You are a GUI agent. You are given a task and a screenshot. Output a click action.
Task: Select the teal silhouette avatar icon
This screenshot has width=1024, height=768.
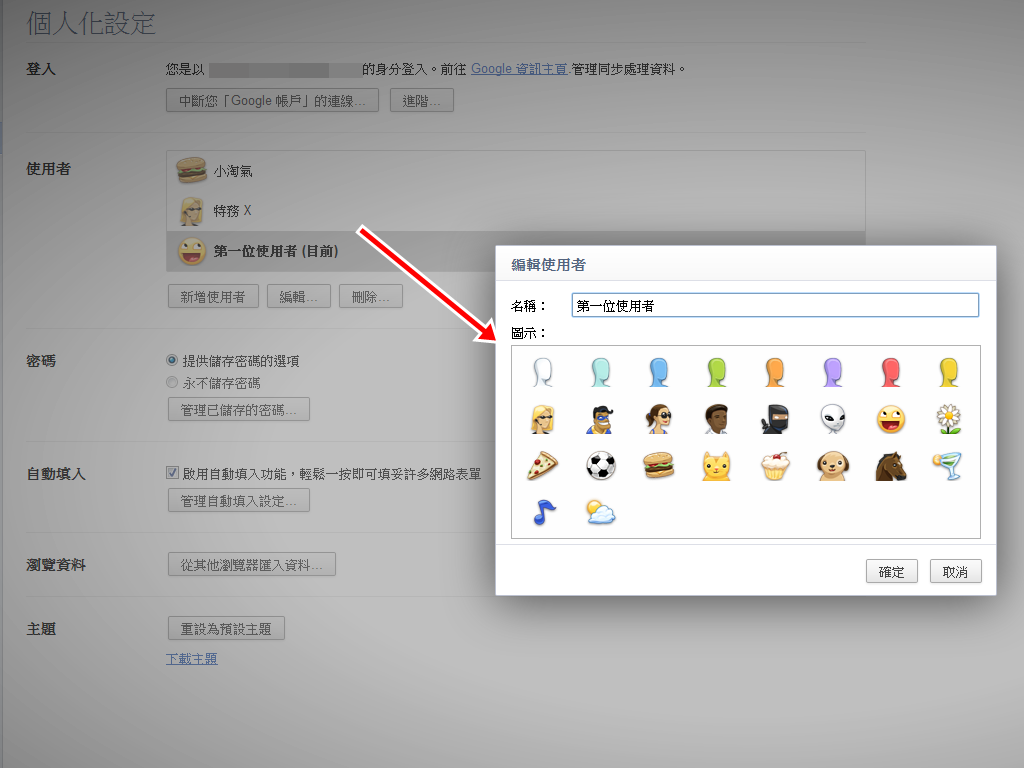(601, 372)
